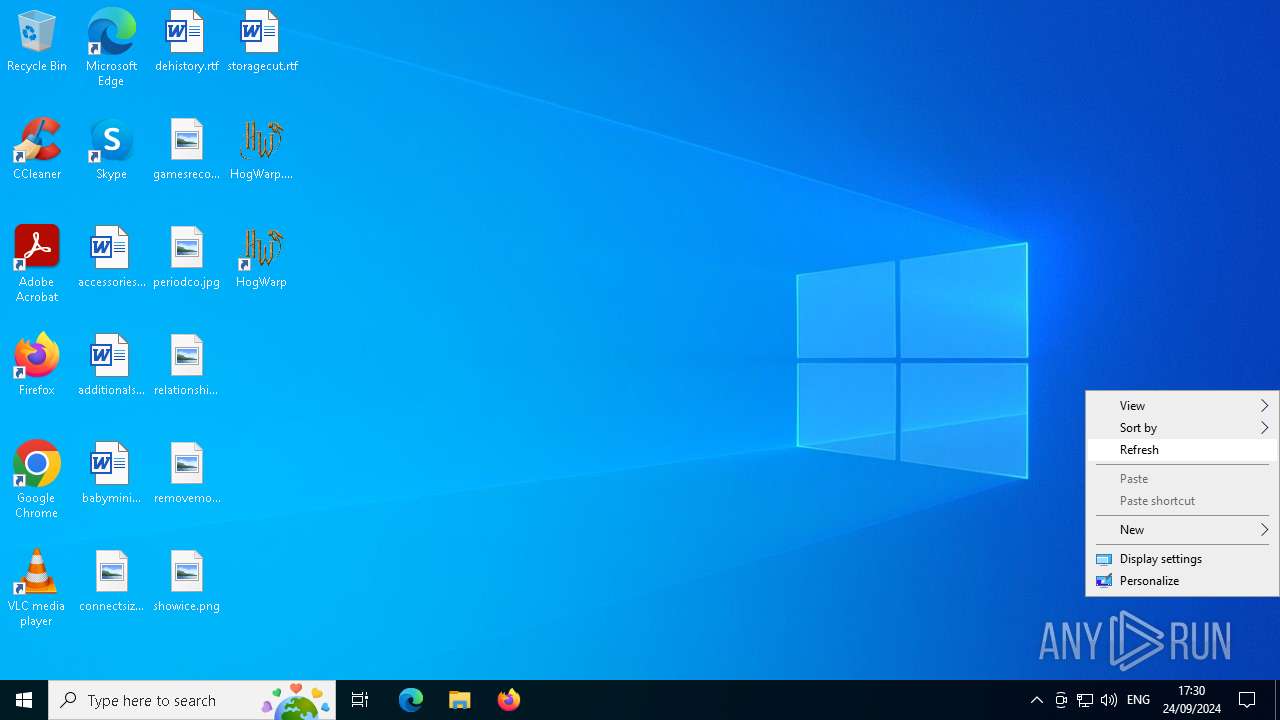Select the showice.png image icon

click(x=186, y=582)
